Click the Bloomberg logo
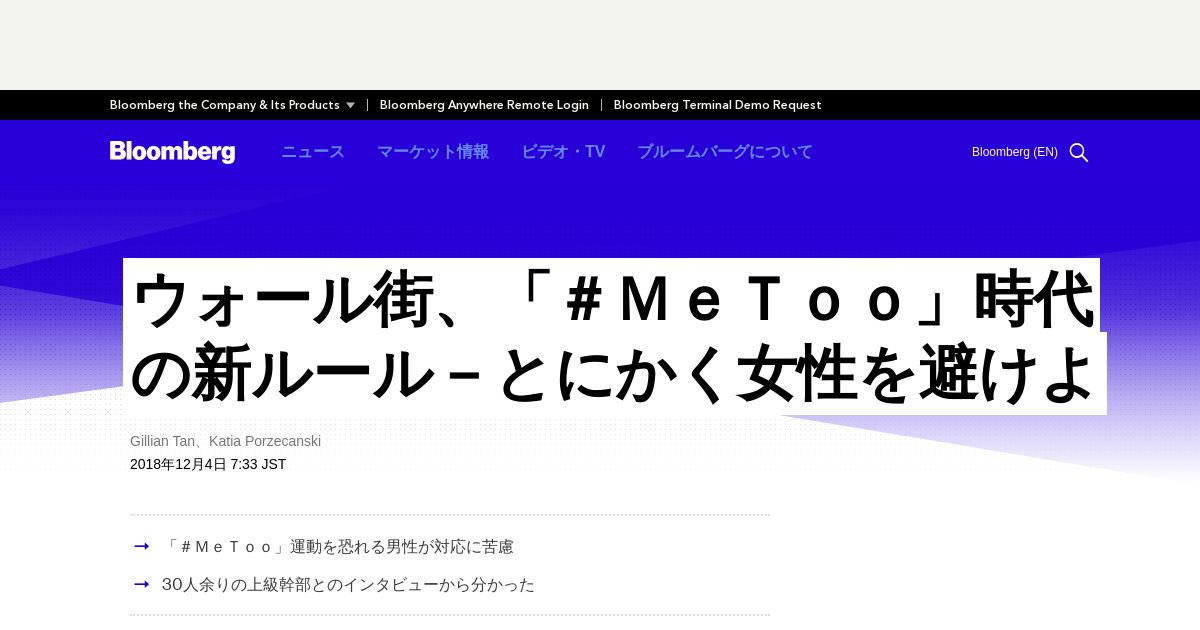The image size is (1200, 630). (x=172, y=152)
